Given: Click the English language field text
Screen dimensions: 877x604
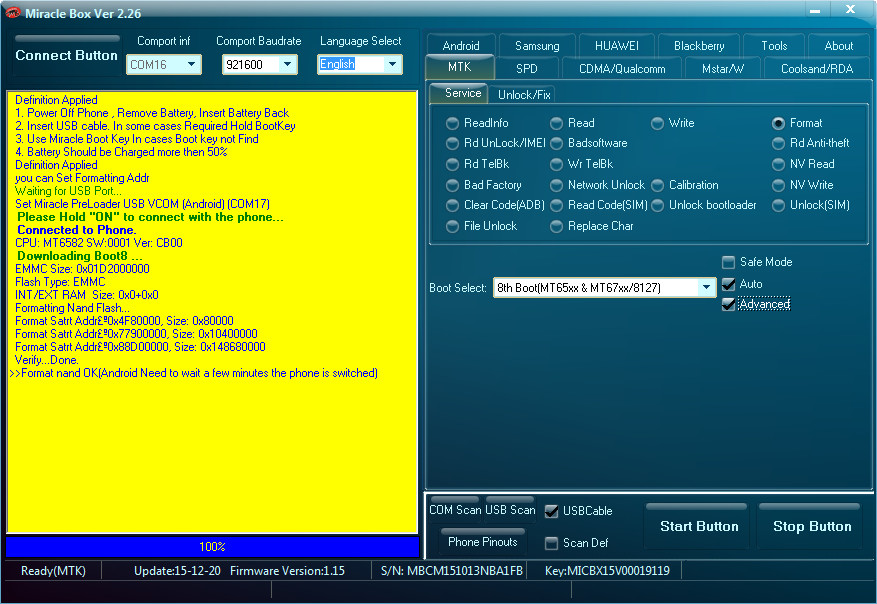Looking at the screenshot, I should click(337, 64).
